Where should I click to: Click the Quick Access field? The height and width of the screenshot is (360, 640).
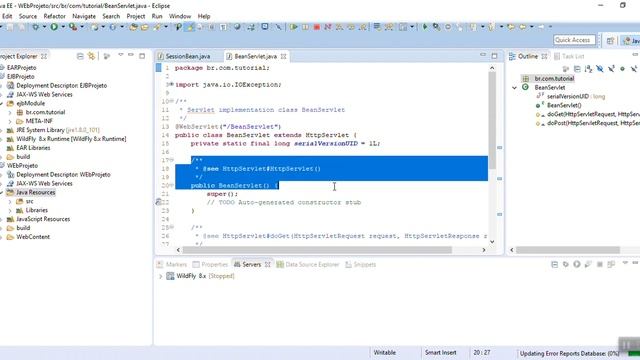574,40
